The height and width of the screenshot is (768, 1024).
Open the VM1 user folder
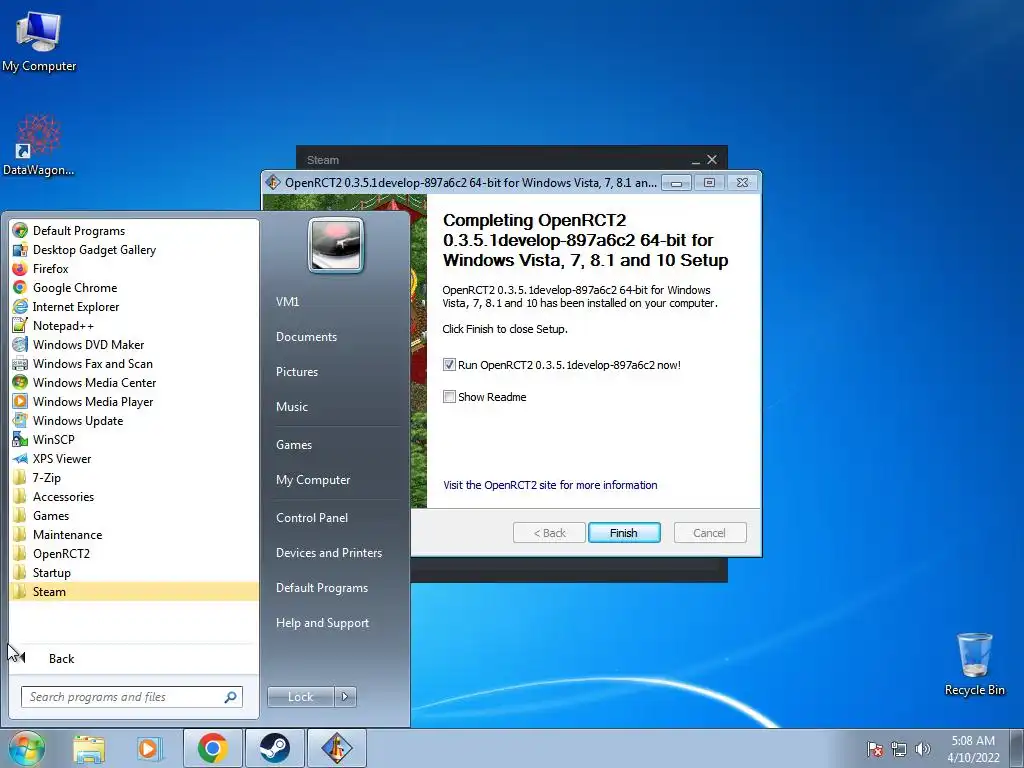287,302
